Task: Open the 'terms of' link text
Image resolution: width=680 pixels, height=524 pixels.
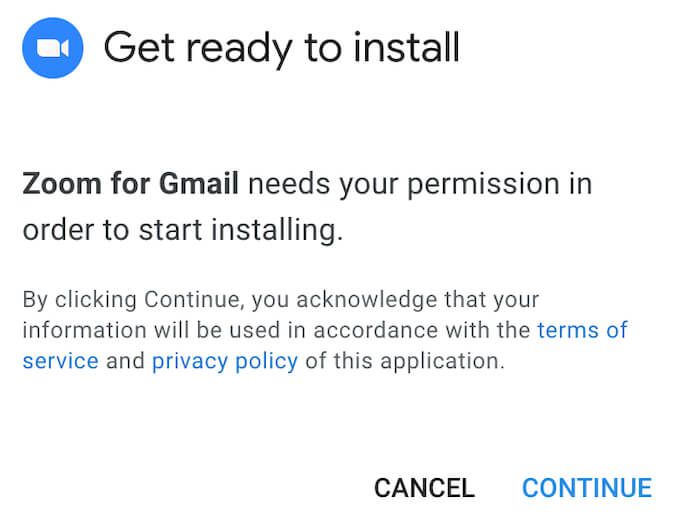Action: click(582, 330)
